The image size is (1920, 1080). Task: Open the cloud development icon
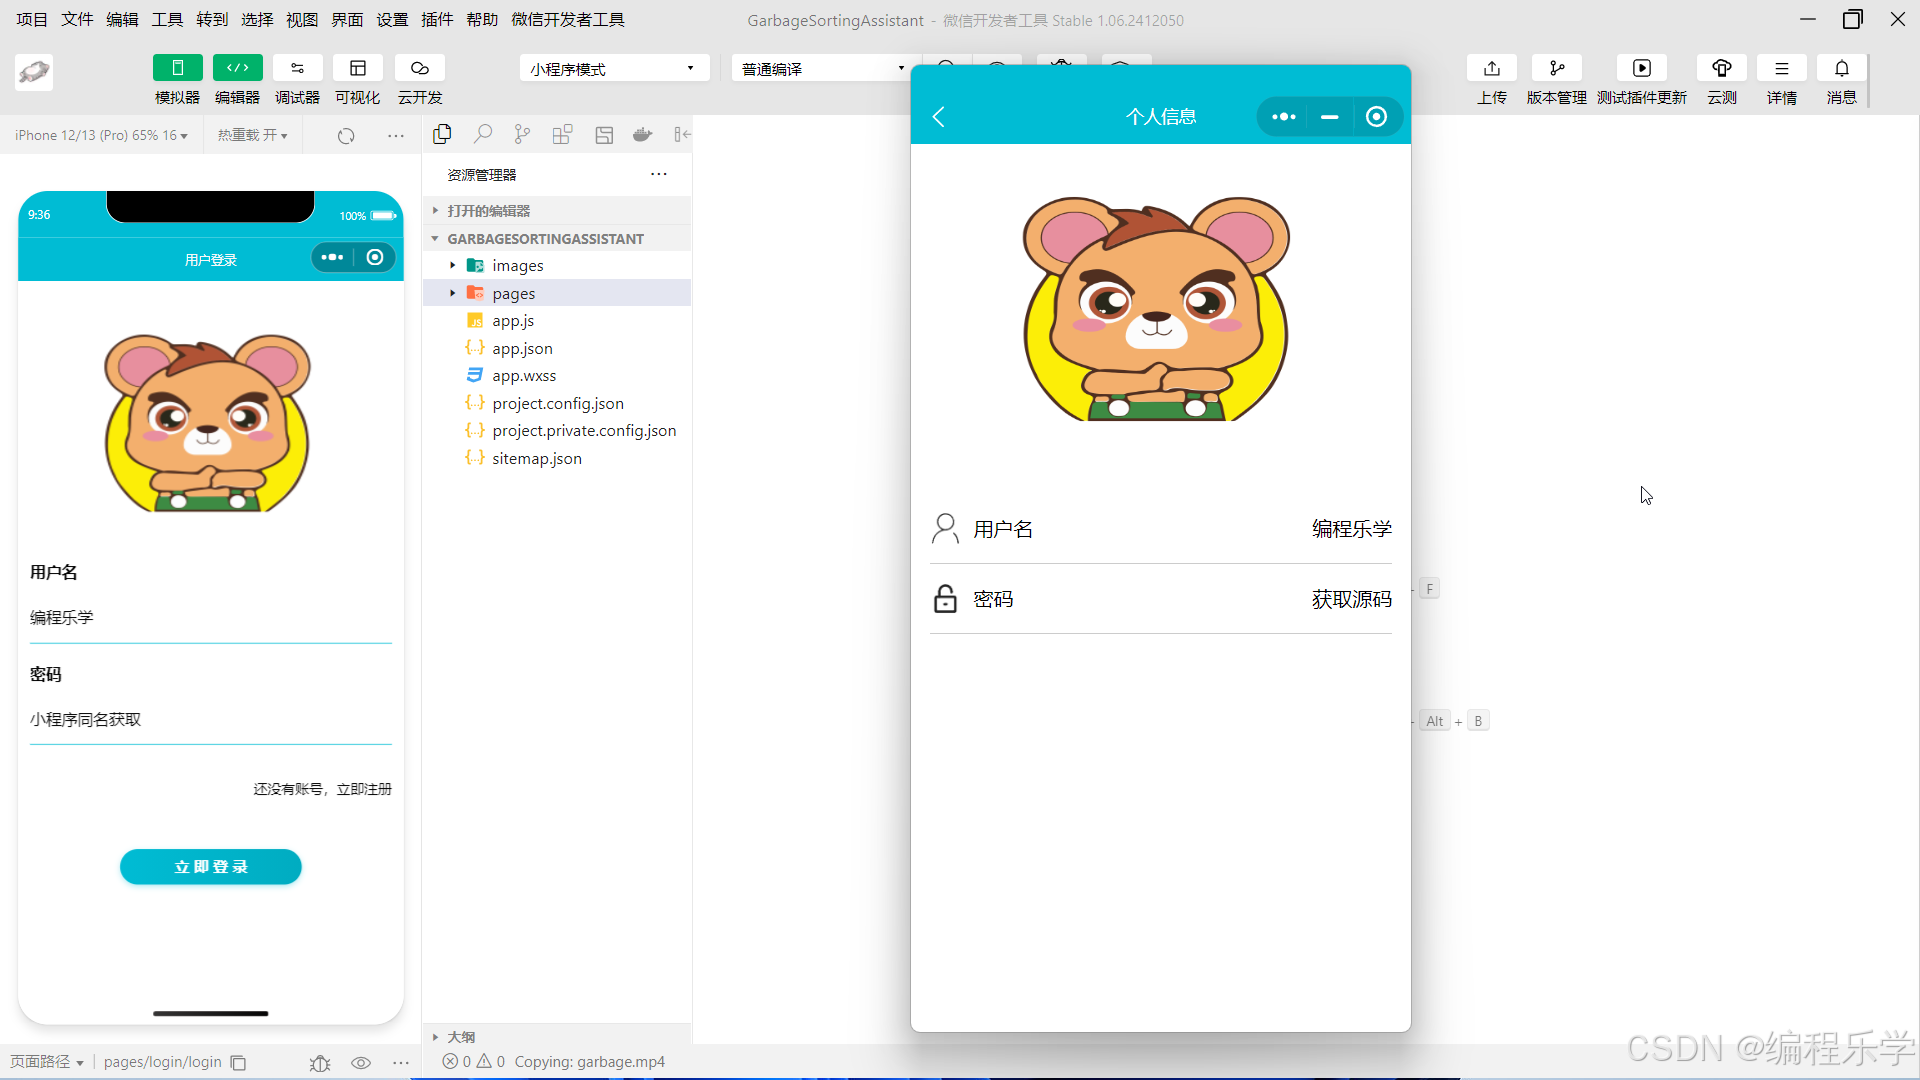[419, 68]
